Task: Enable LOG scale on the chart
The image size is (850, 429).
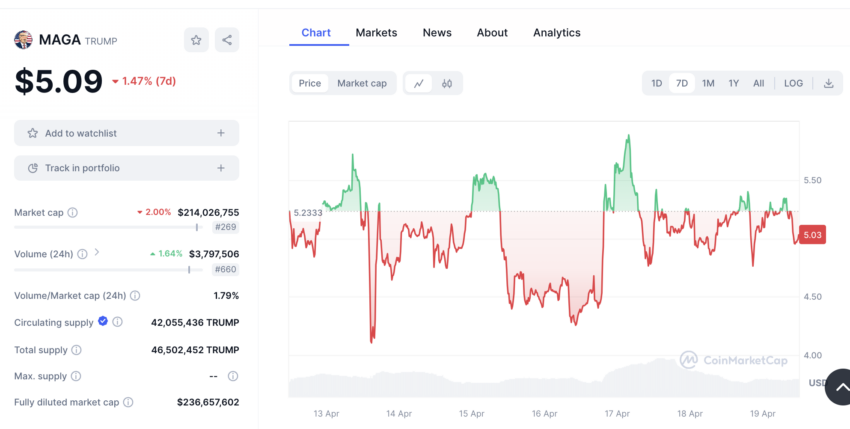Action: [793, 84]
